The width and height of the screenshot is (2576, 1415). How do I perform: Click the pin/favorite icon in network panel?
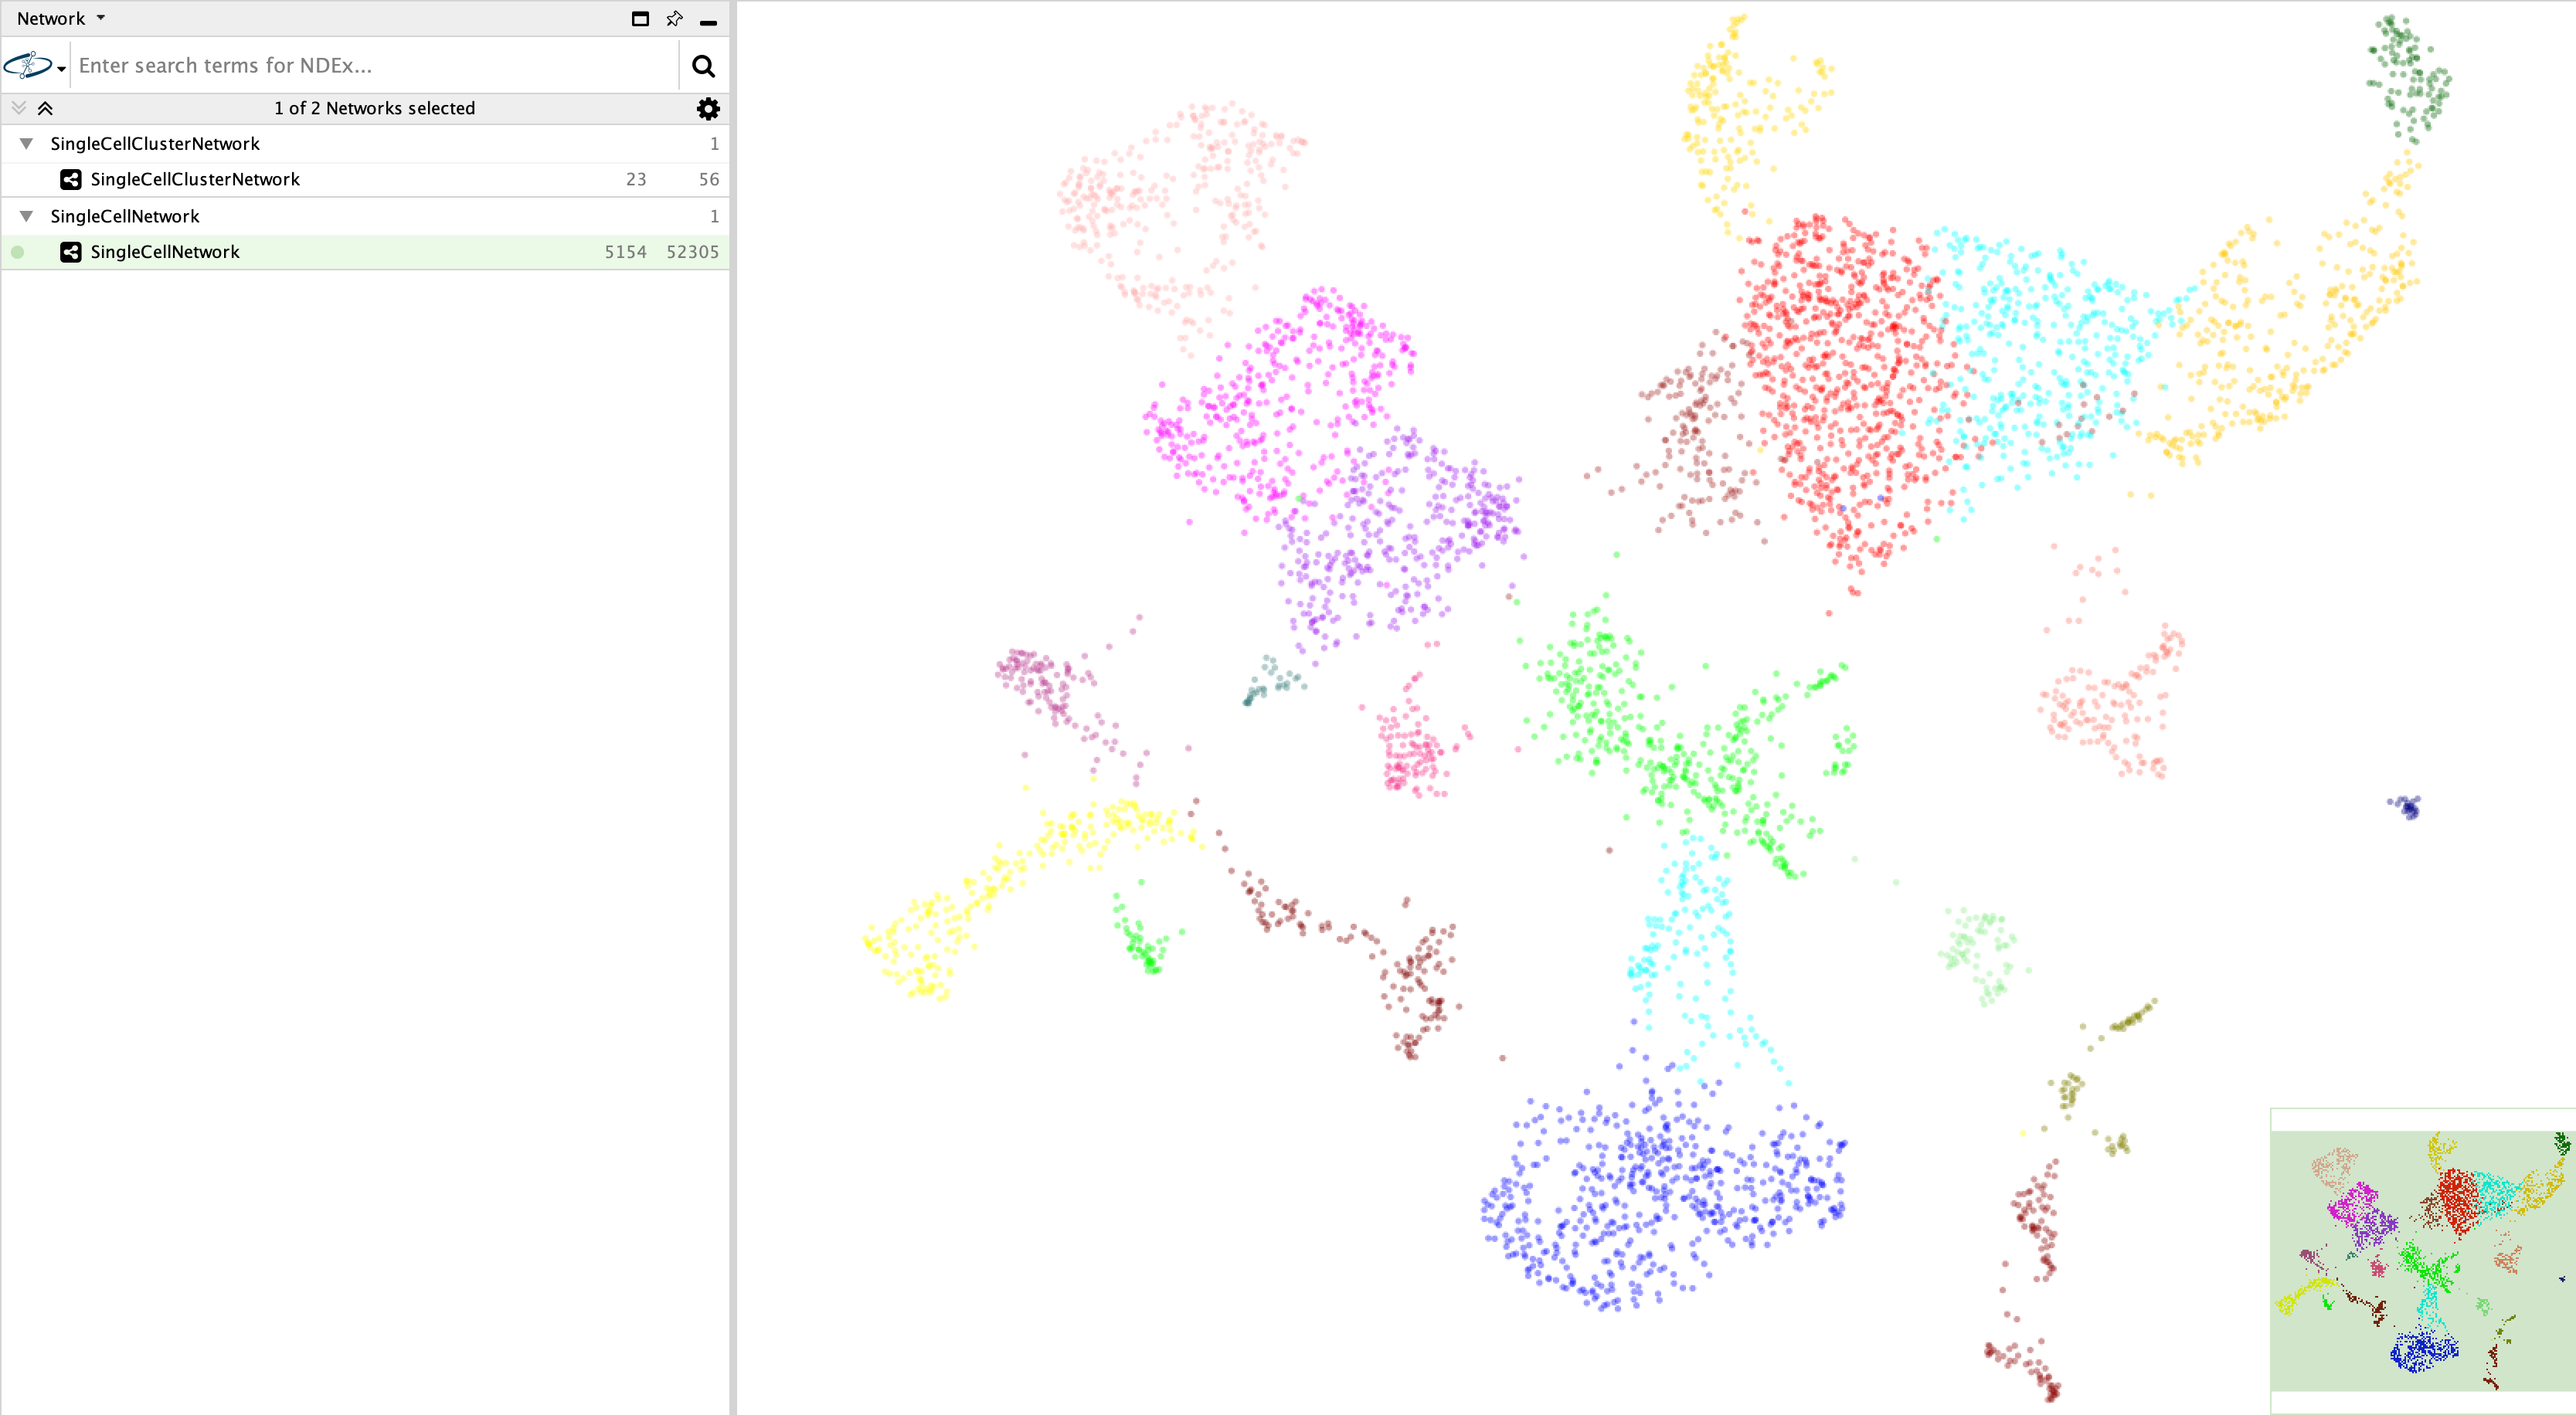676,15
